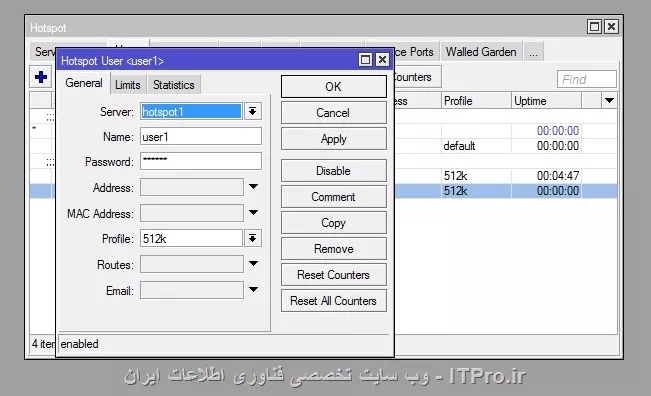
Task: Click the Routes input field
Action: (192, 264)
